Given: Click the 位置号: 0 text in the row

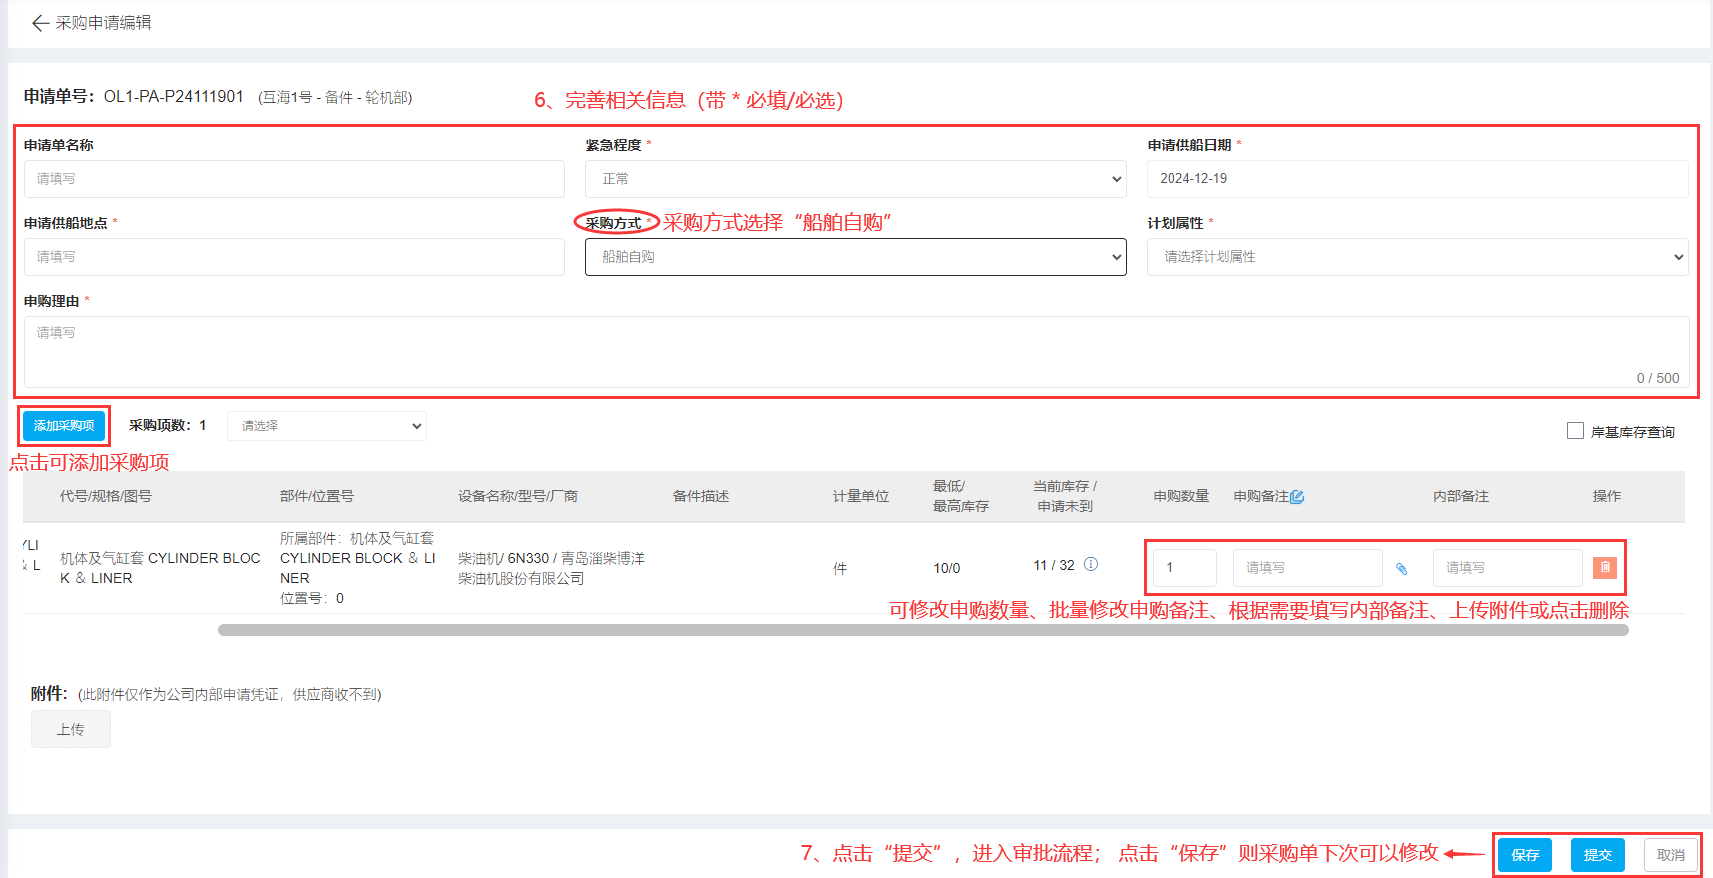Looking at the screenshot, I should (x=312, y=598).
